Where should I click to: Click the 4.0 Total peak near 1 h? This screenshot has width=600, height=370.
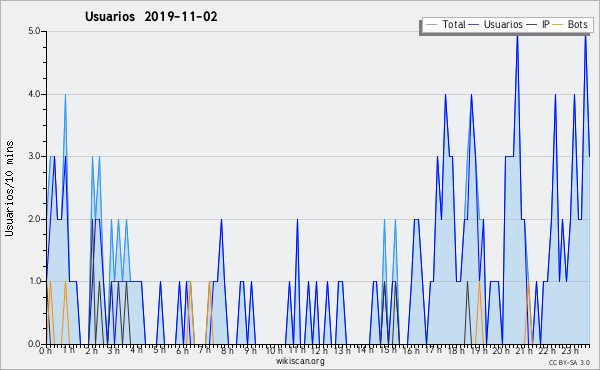point(65,96)
